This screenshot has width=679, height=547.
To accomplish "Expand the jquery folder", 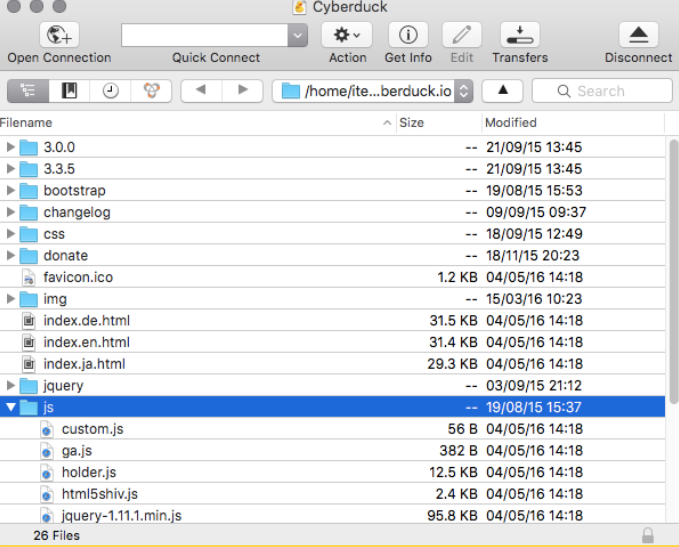I will coord(11,385).
